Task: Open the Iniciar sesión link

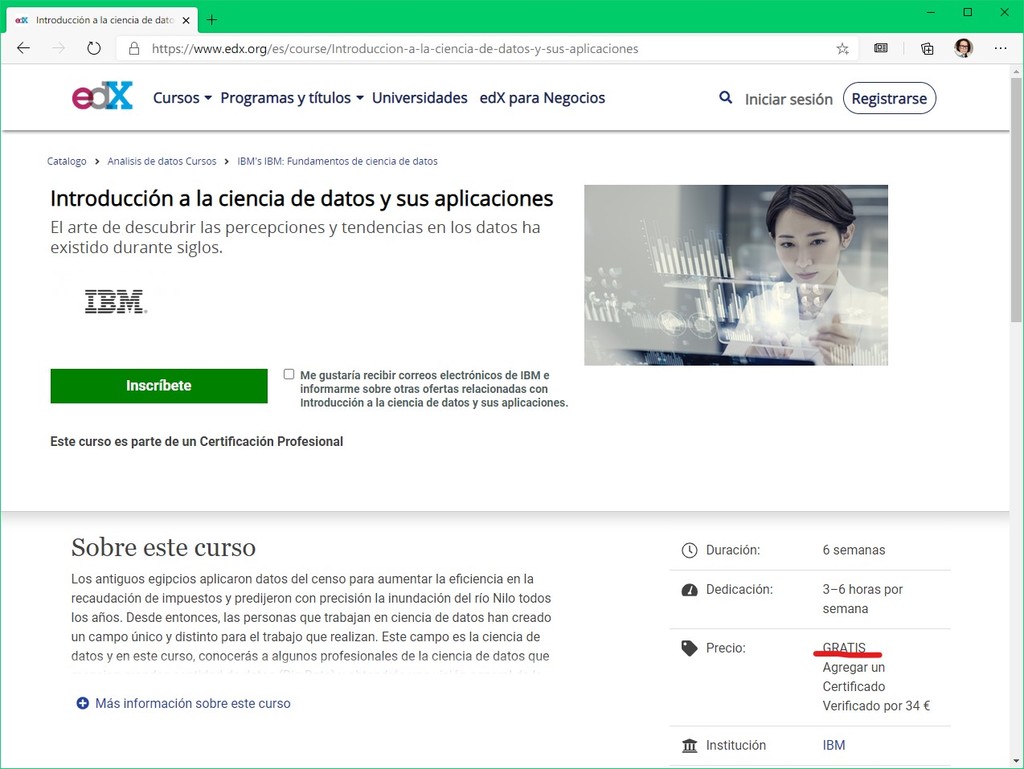Action: click(789, 99)
